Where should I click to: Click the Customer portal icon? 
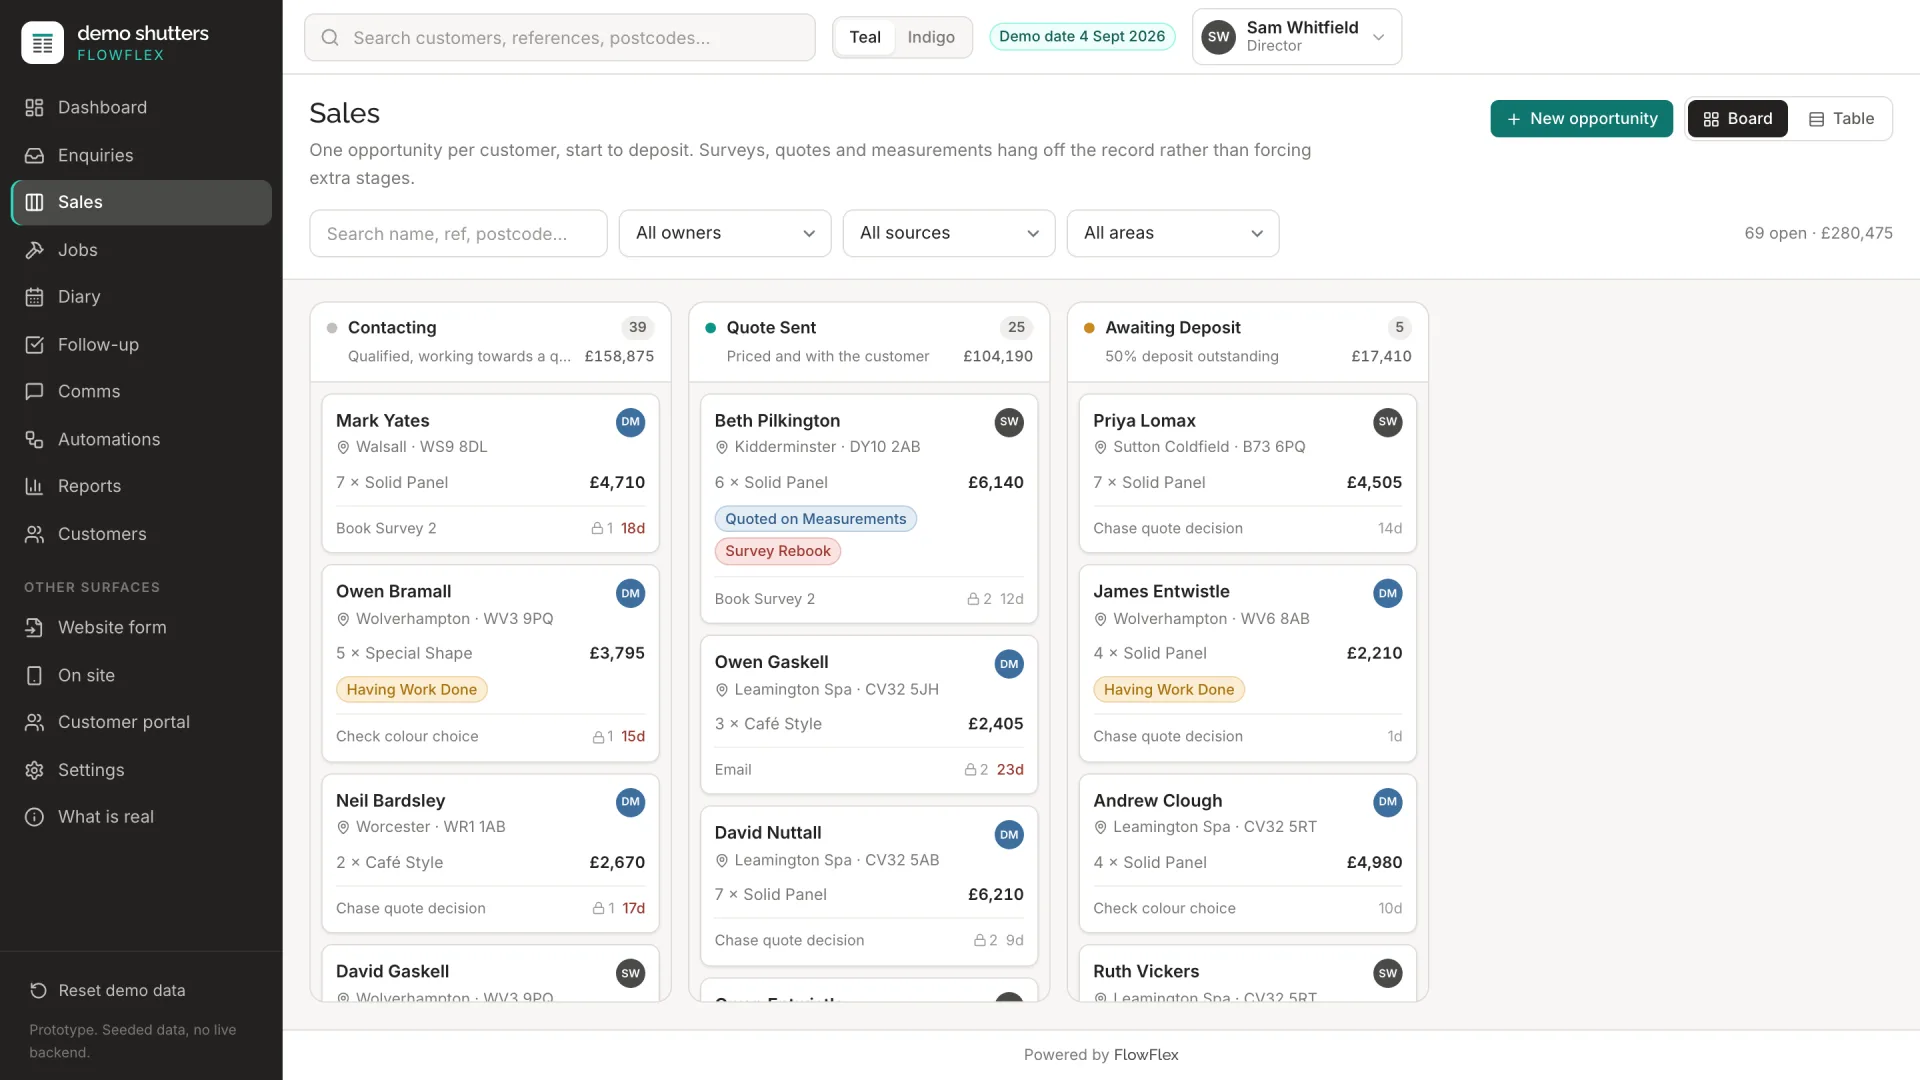point(34,723)
